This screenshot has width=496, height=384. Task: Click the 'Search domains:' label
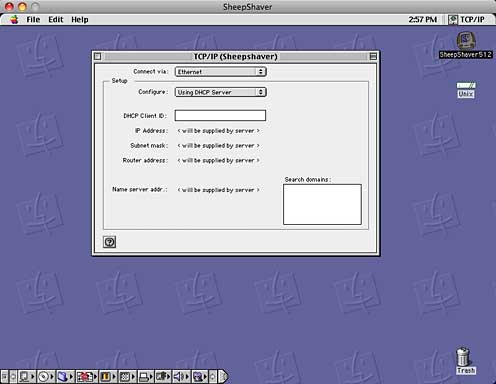308,179
